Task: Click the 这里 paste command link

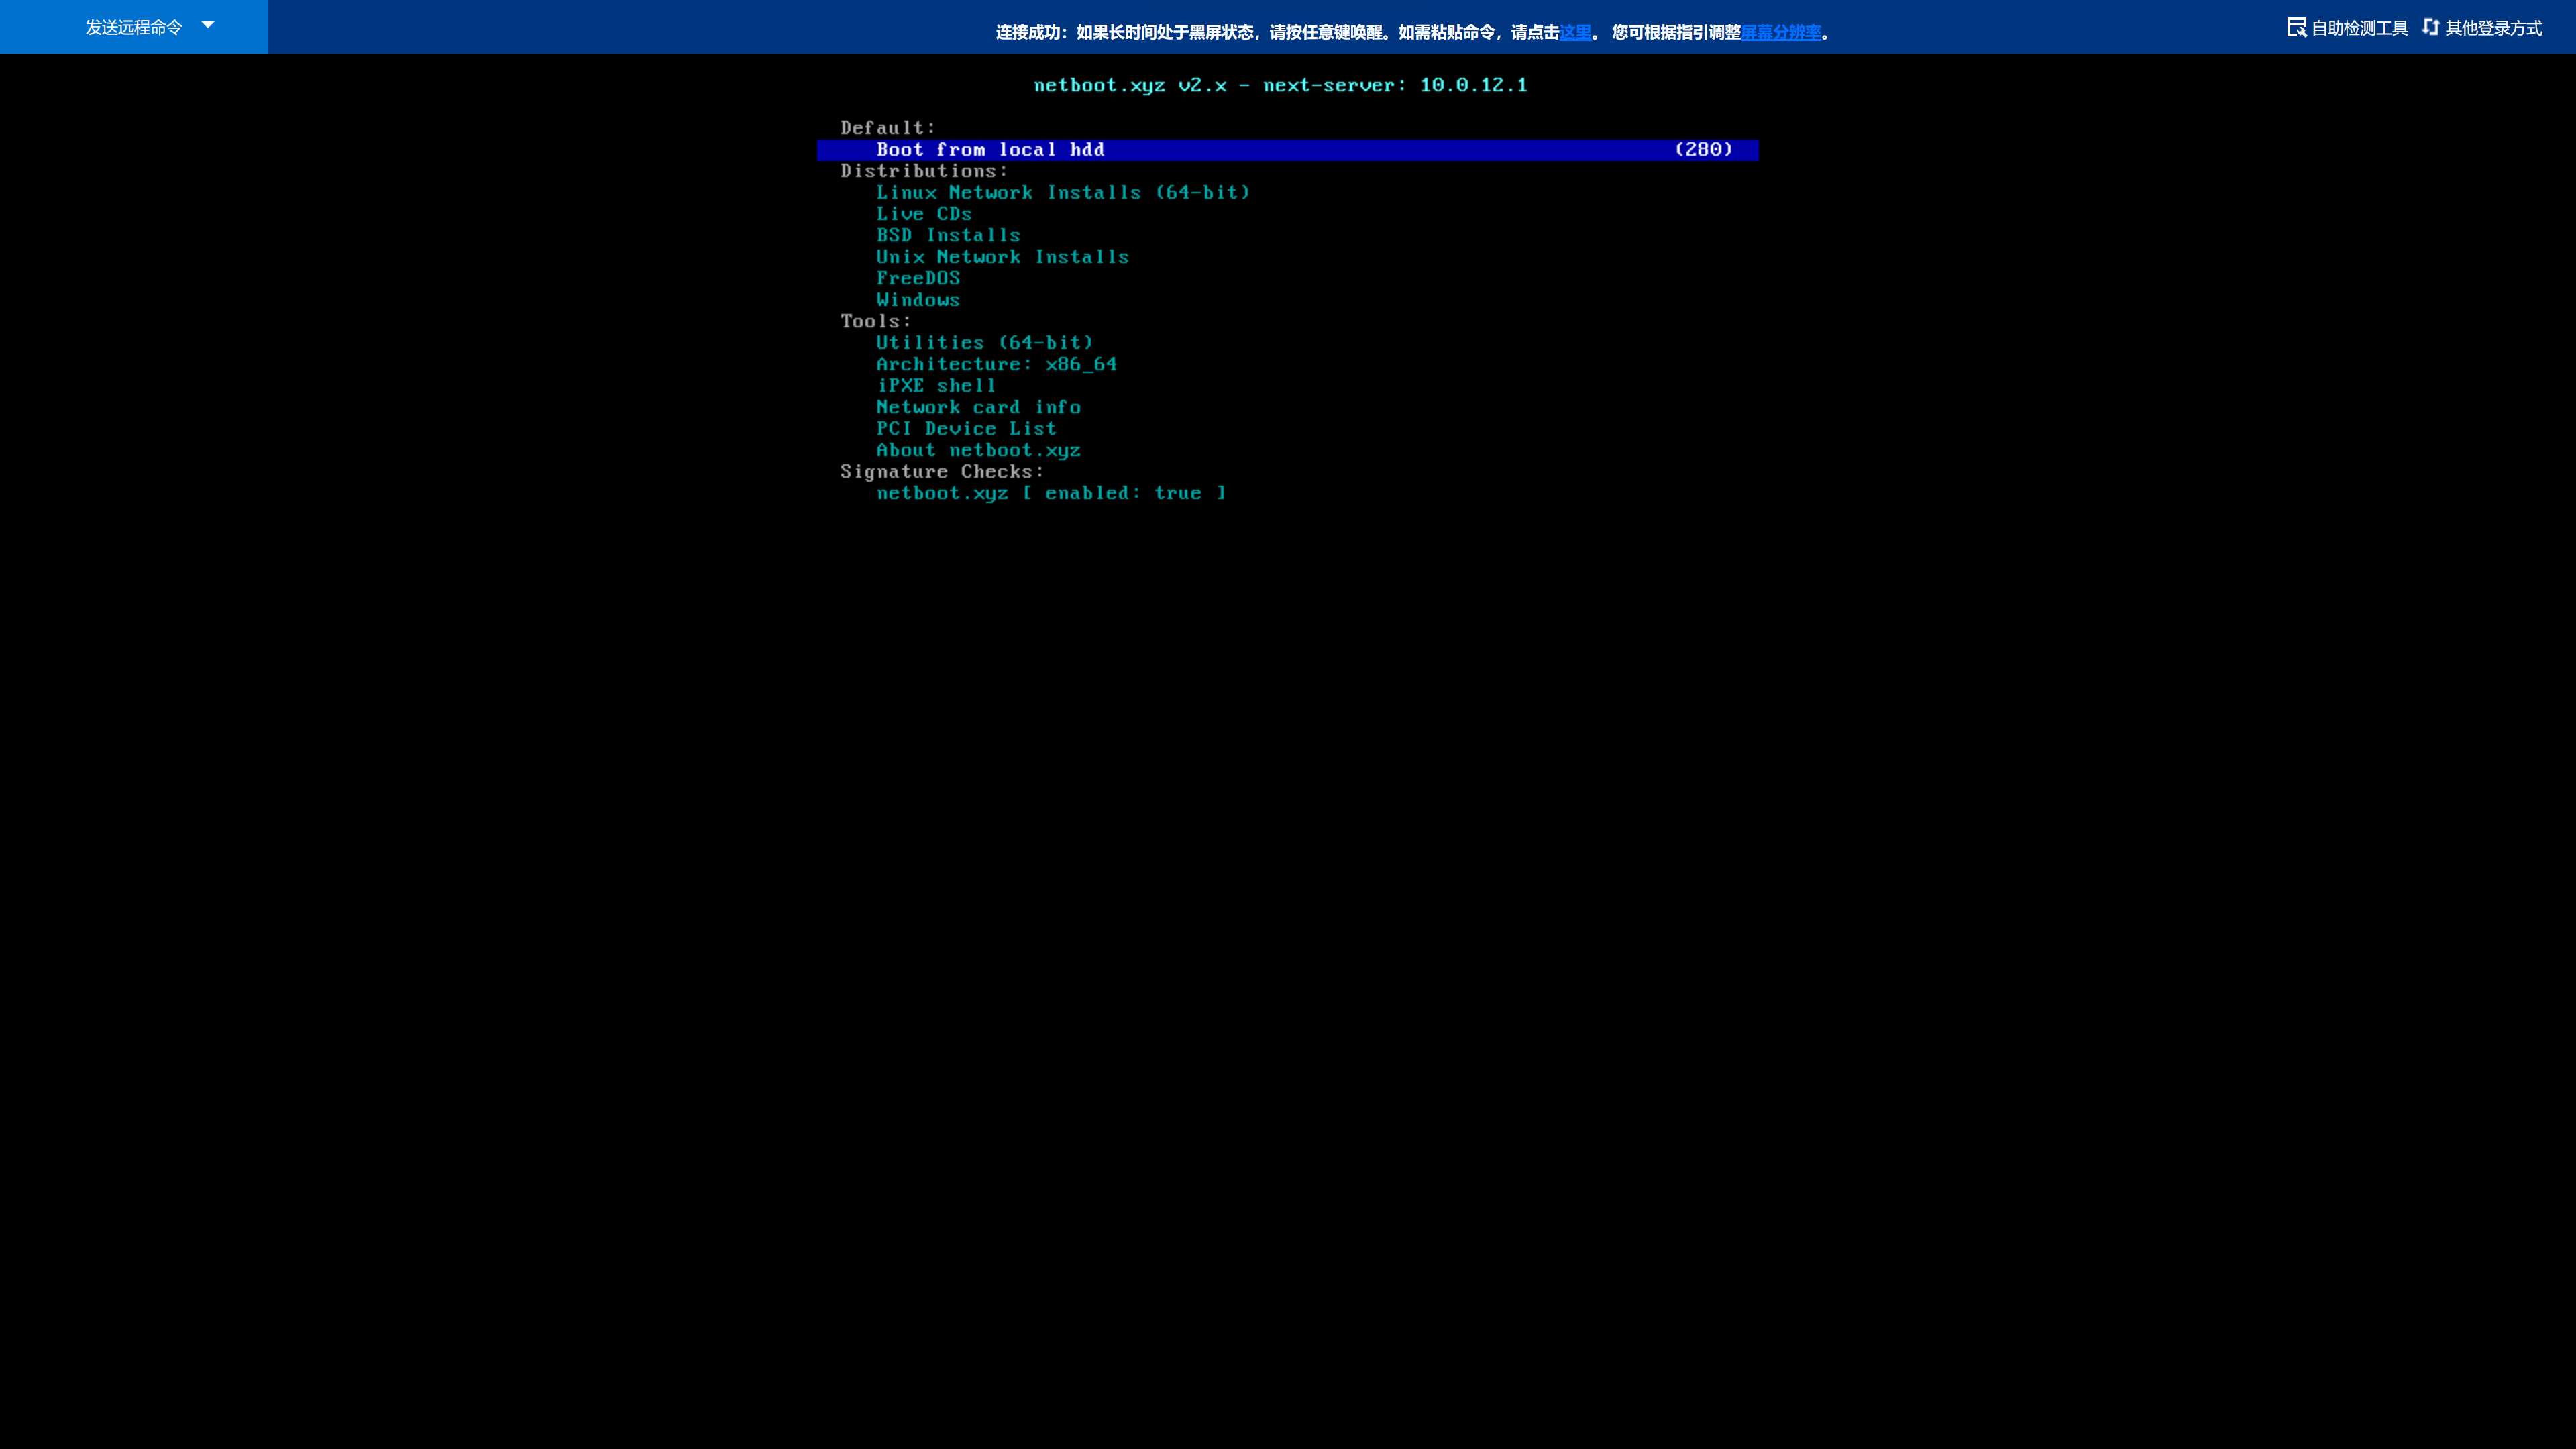Action: [x=1575, y=32]
